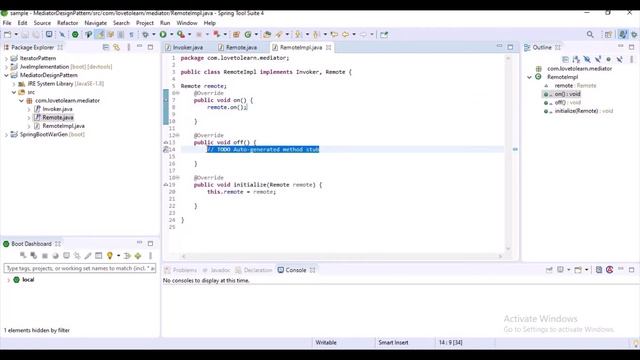The width and height of the screenshot is (640, 360).
Task: Collapse com.lovetolearn.mediator package
Action: (x=21, y=100)
